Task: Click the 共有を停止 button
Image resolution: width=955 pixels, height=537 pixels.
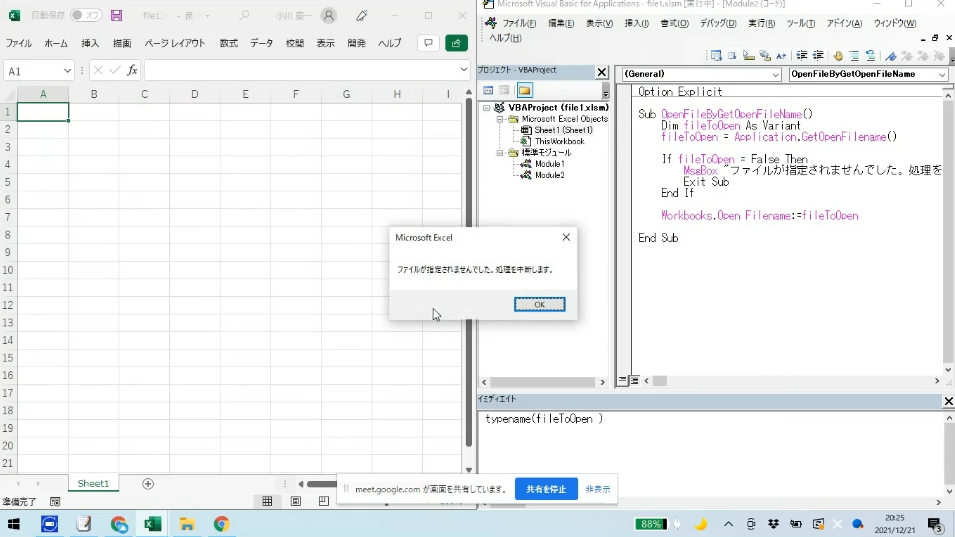Action: (x=546, y=489)
